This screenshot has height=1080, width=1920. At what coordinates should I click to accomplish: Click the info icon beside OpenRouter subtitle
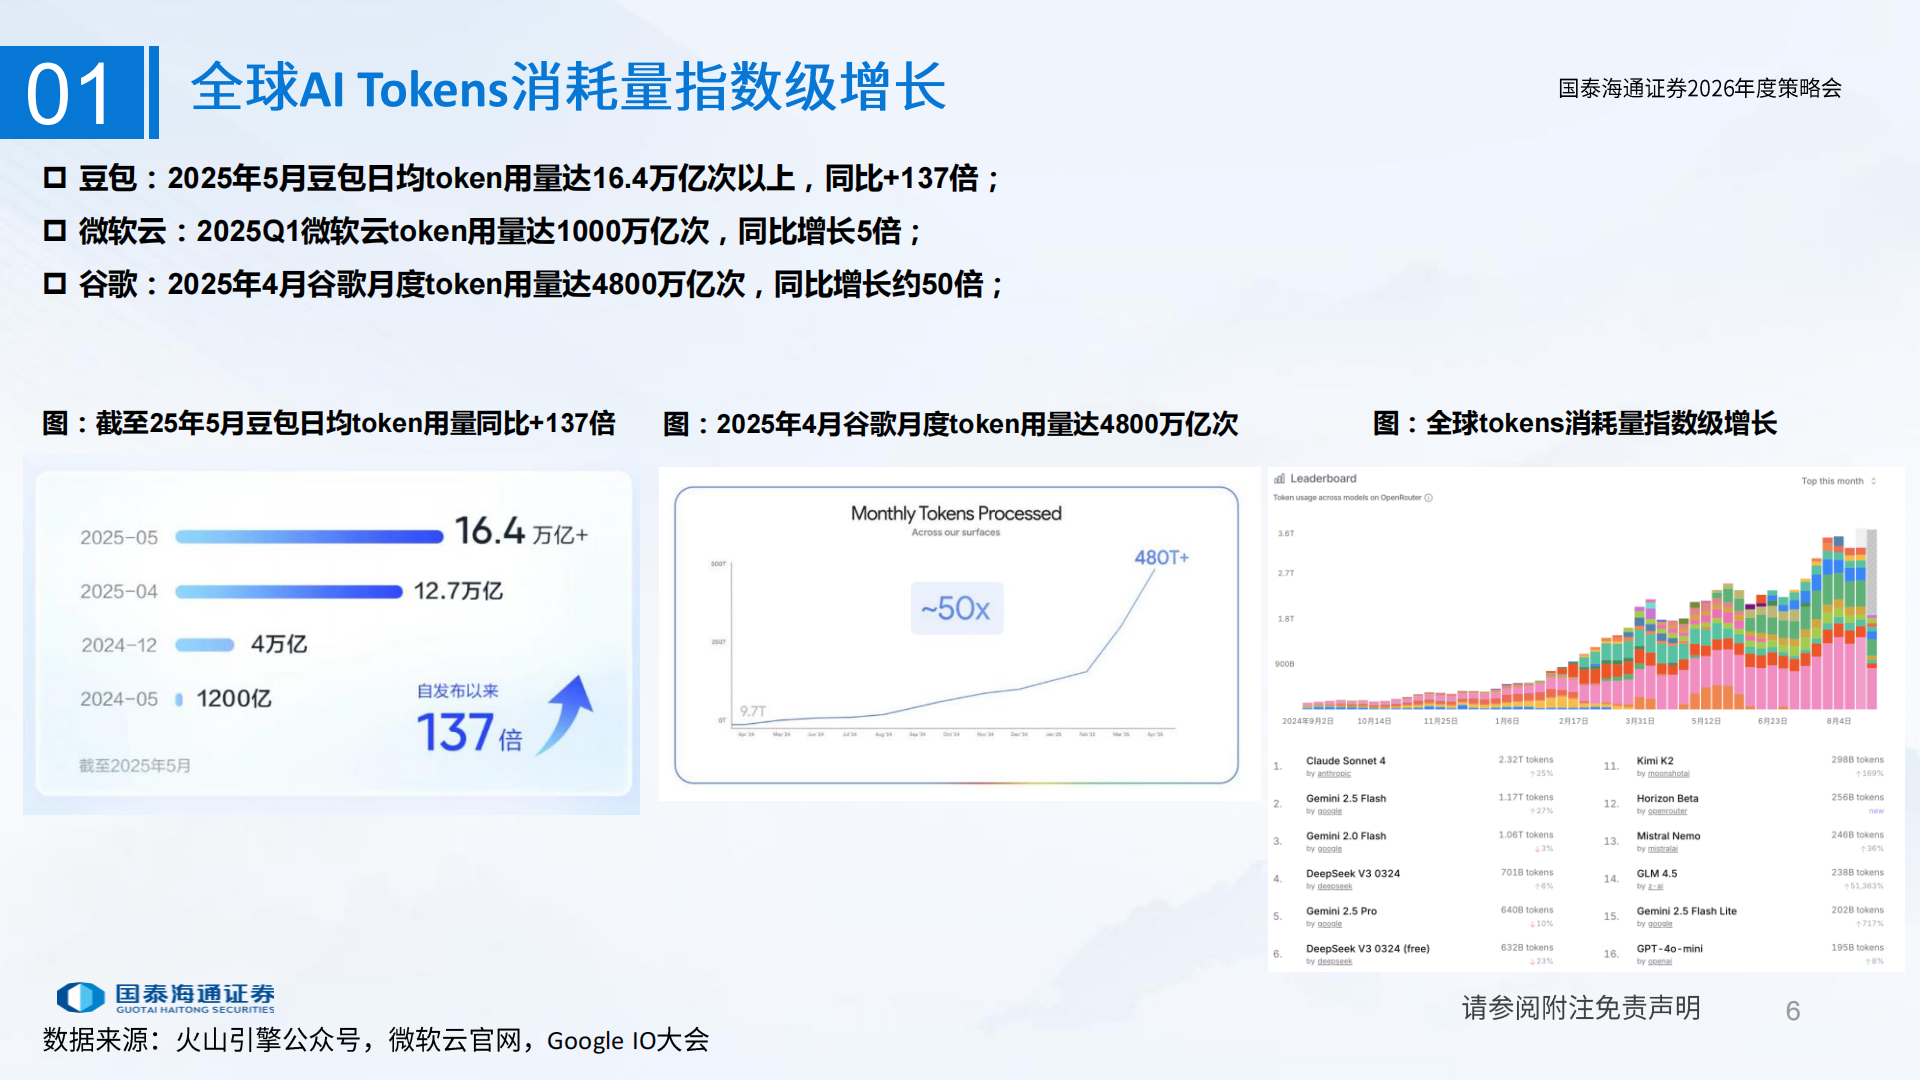1428,498
